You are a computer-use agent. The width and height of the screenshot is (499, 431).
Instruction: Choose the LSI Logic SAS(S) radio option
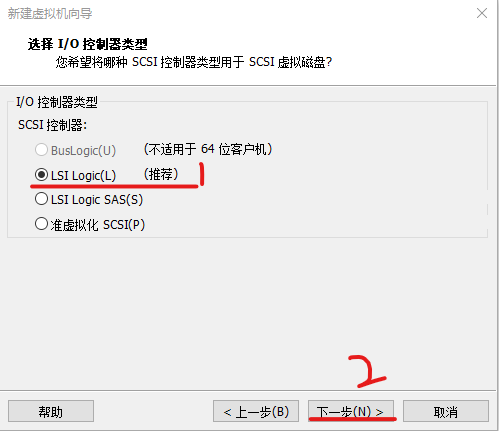[41, 199]
